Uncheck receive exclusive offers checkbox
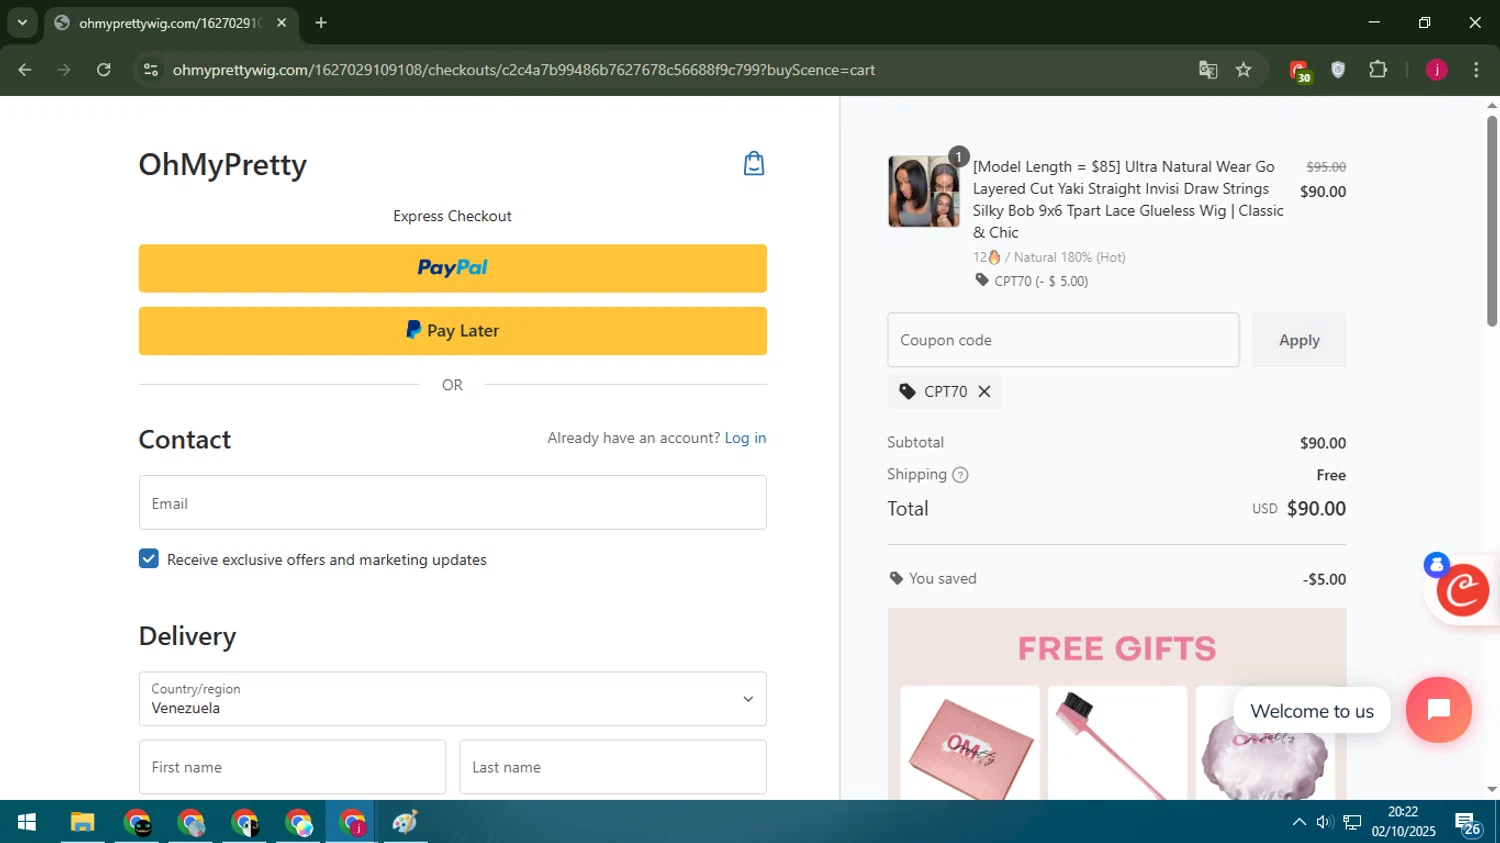 [x=149, y=559]
